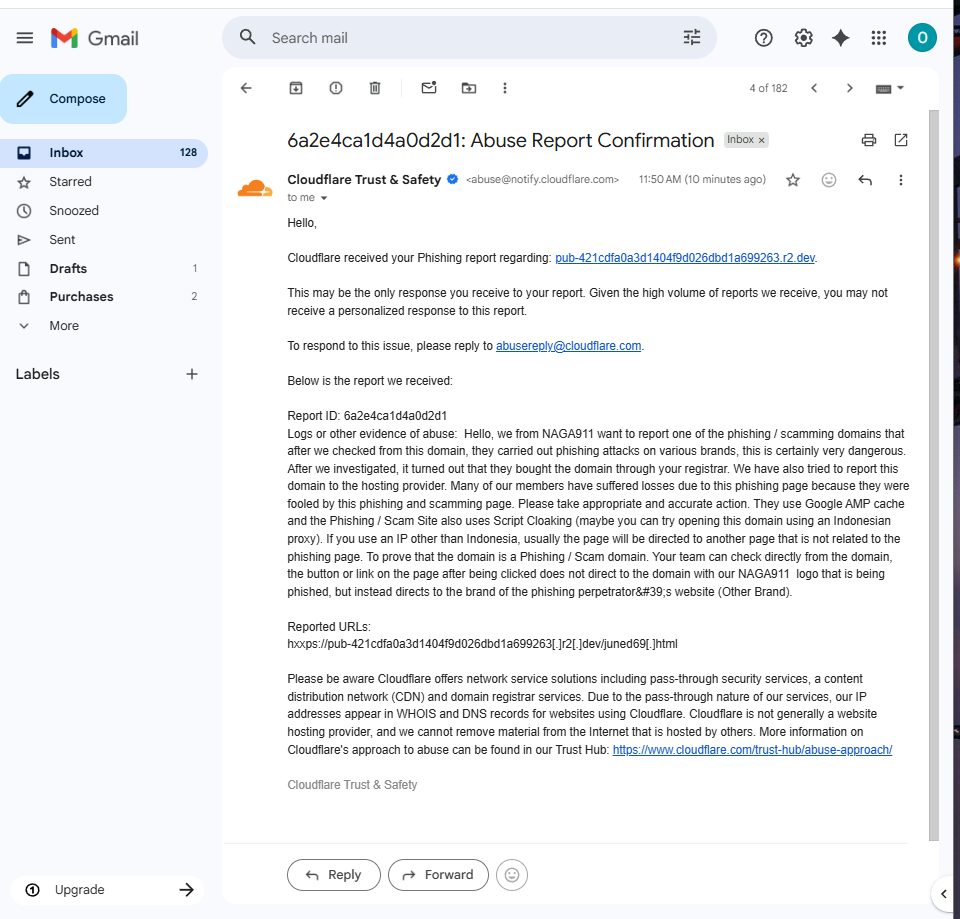Viewport: 960px width, 919px height.
Task: Open Settings gear icon
Action: click(x=803, y=38)
